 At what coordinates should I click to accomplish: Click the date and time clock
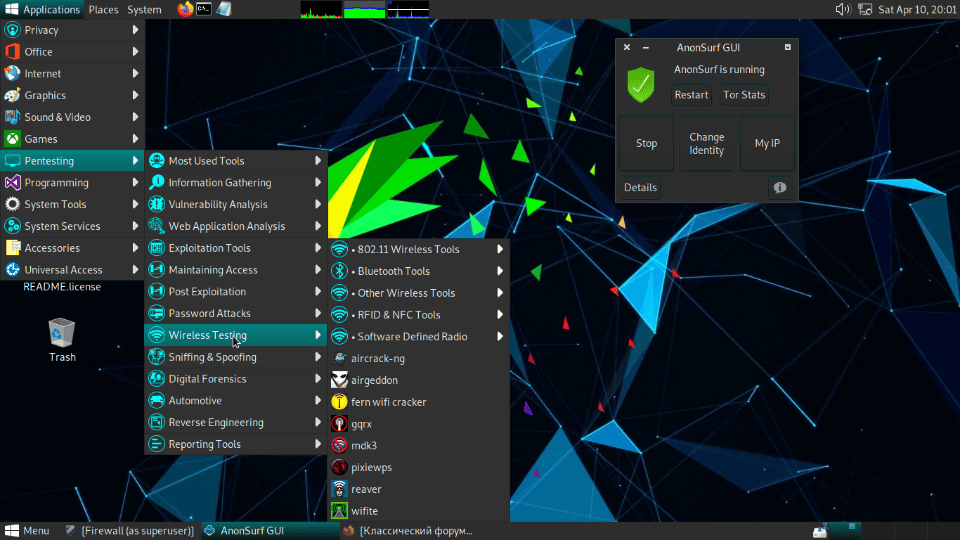[917, 9]
